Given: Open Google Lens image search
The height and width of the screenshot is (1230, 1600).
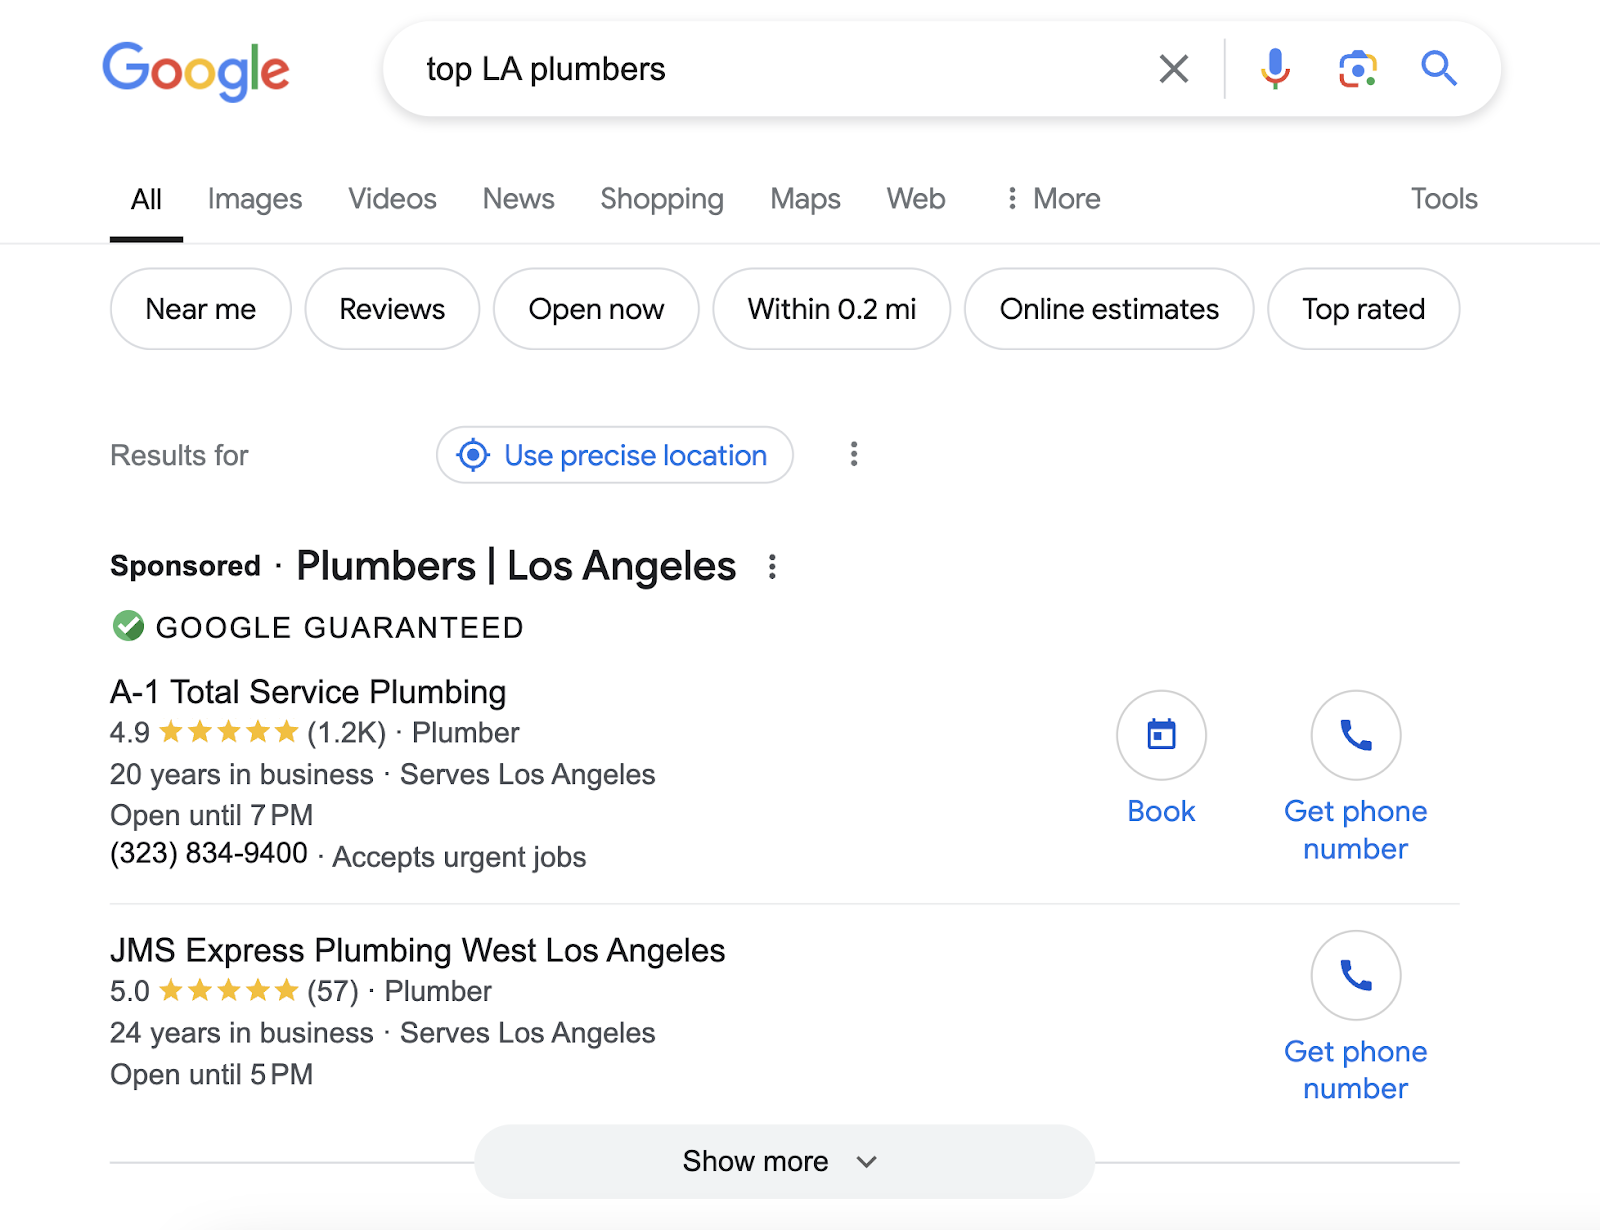Looking at the screenshot, I should pyautogui.click(x=1355, y=69).
